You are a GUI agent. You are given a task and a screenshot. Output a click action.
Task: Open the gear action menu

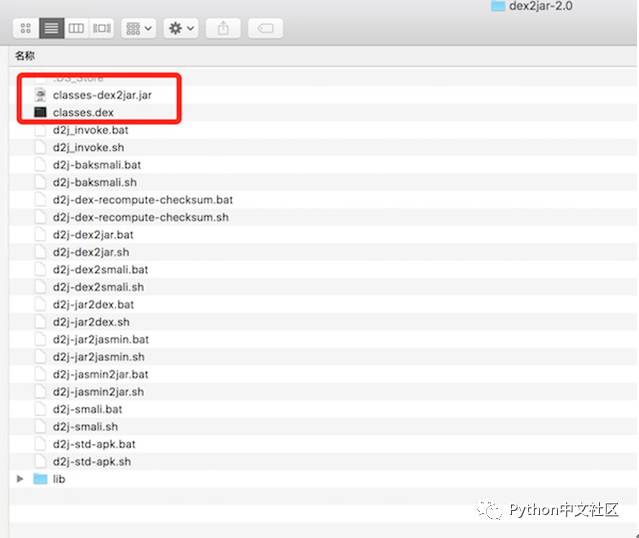[181, 28]
